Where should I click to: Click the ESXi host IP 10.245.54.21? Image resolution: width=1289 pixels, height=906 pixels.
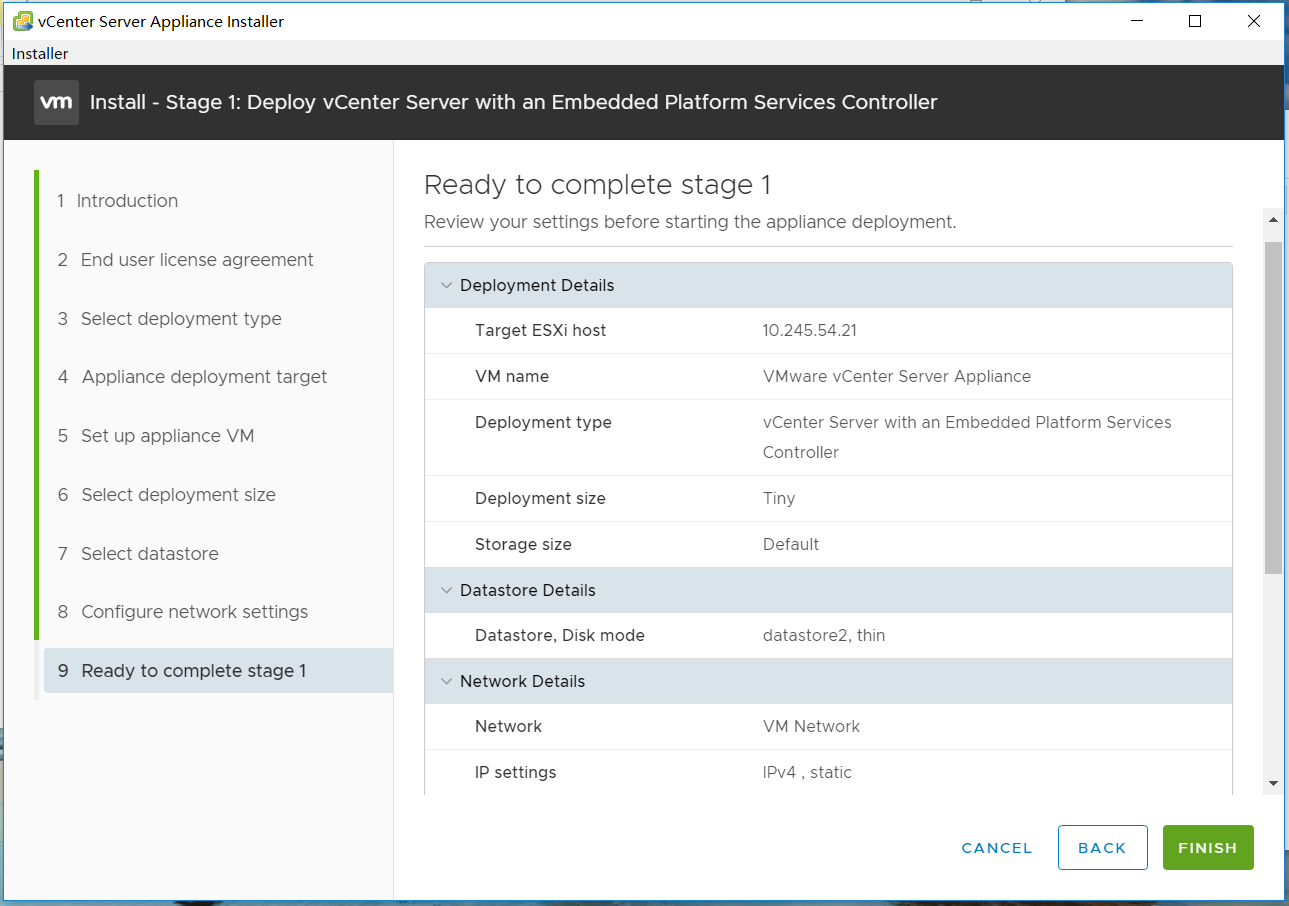809,331
